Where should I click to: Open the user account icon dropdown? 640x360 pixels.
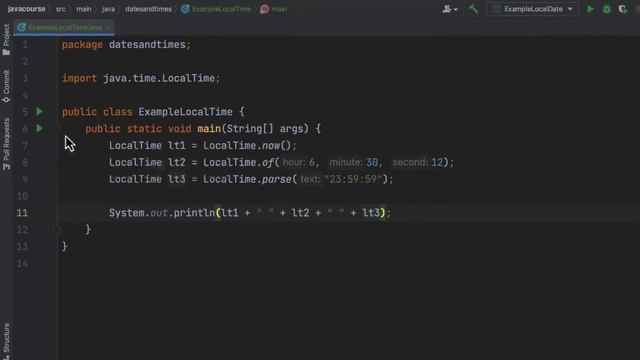click(x=450, y=9)
